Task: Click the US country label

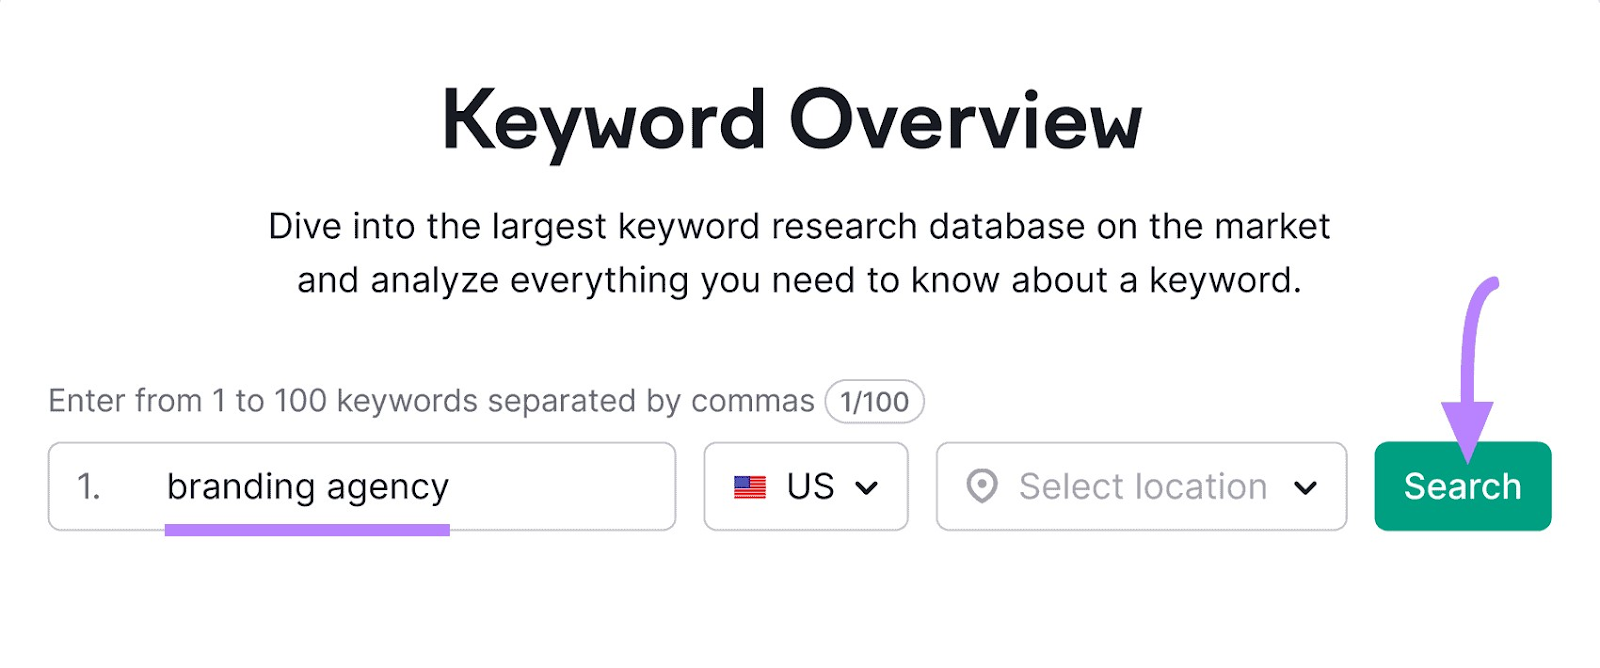Action: (x=812, y=486)
